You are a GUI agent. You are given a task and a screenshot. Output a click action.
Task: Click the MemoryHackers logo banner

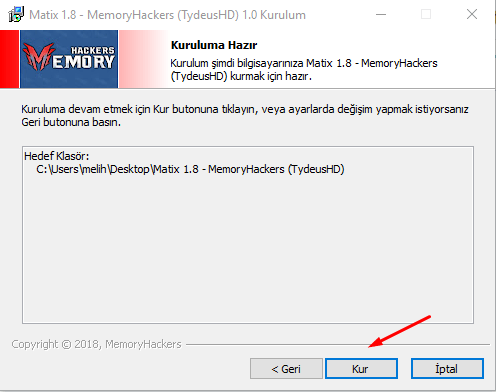tap(69, 59)
